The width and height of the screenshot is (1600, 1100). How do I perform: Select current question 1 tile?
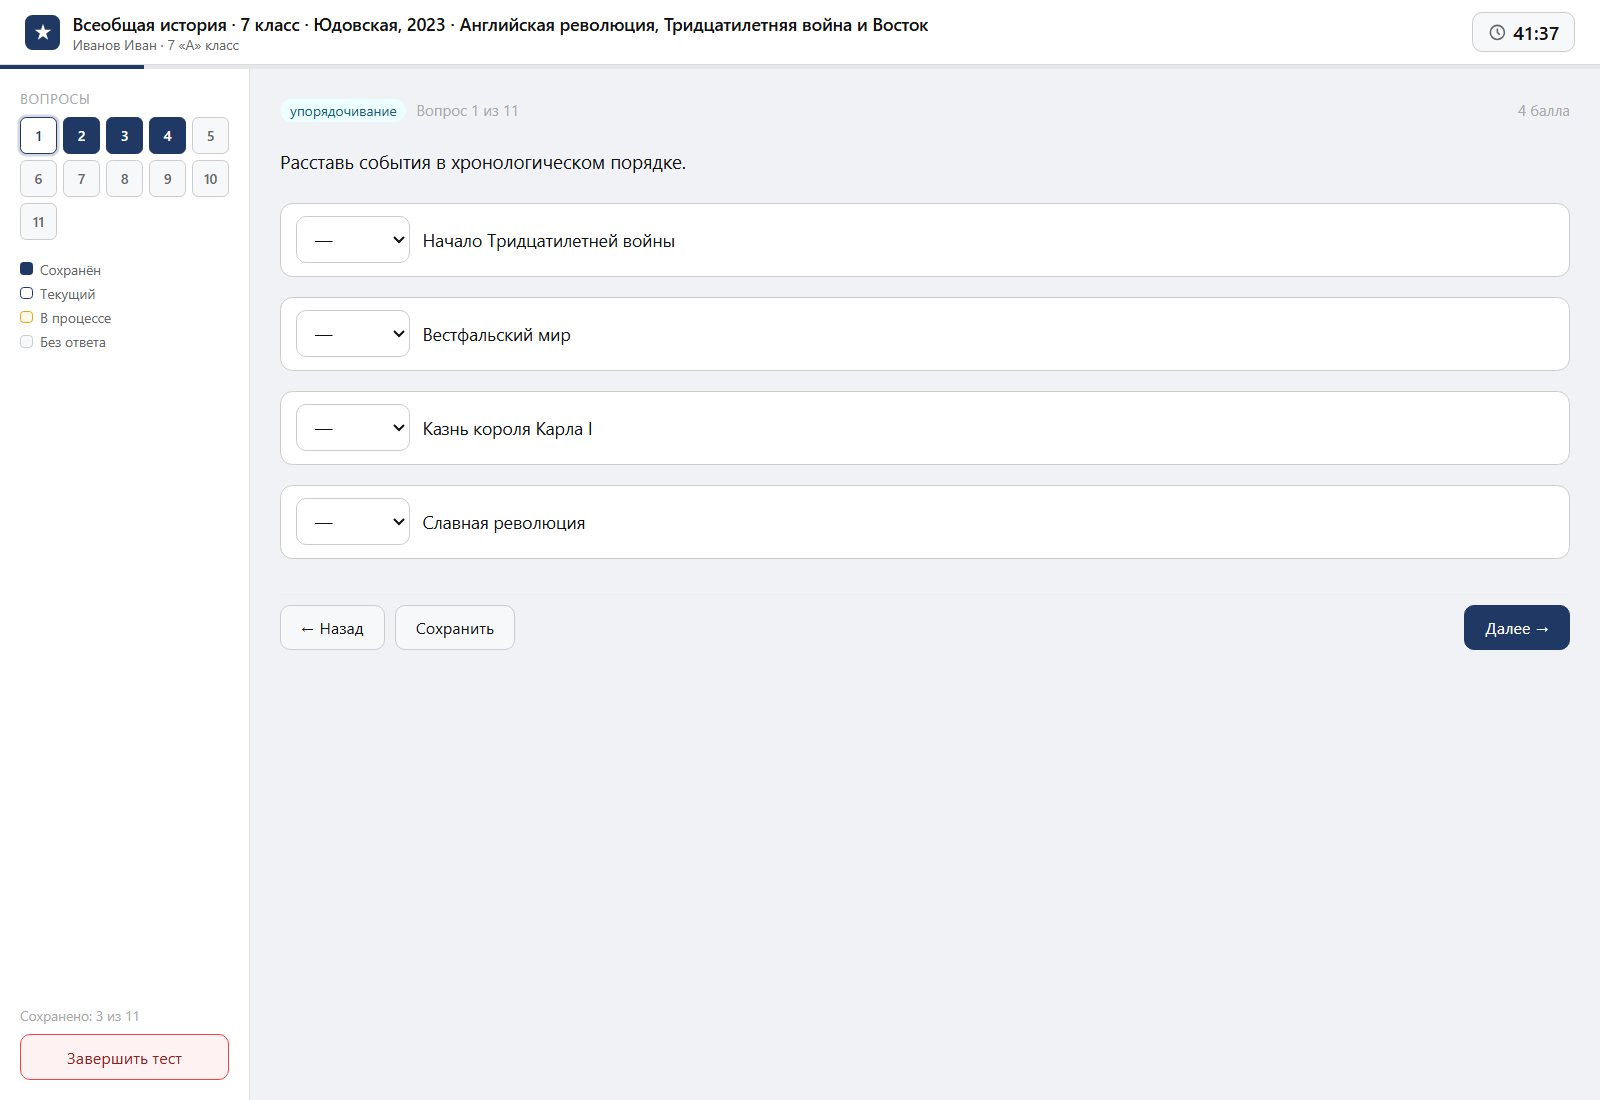click(x=38, y=136)
